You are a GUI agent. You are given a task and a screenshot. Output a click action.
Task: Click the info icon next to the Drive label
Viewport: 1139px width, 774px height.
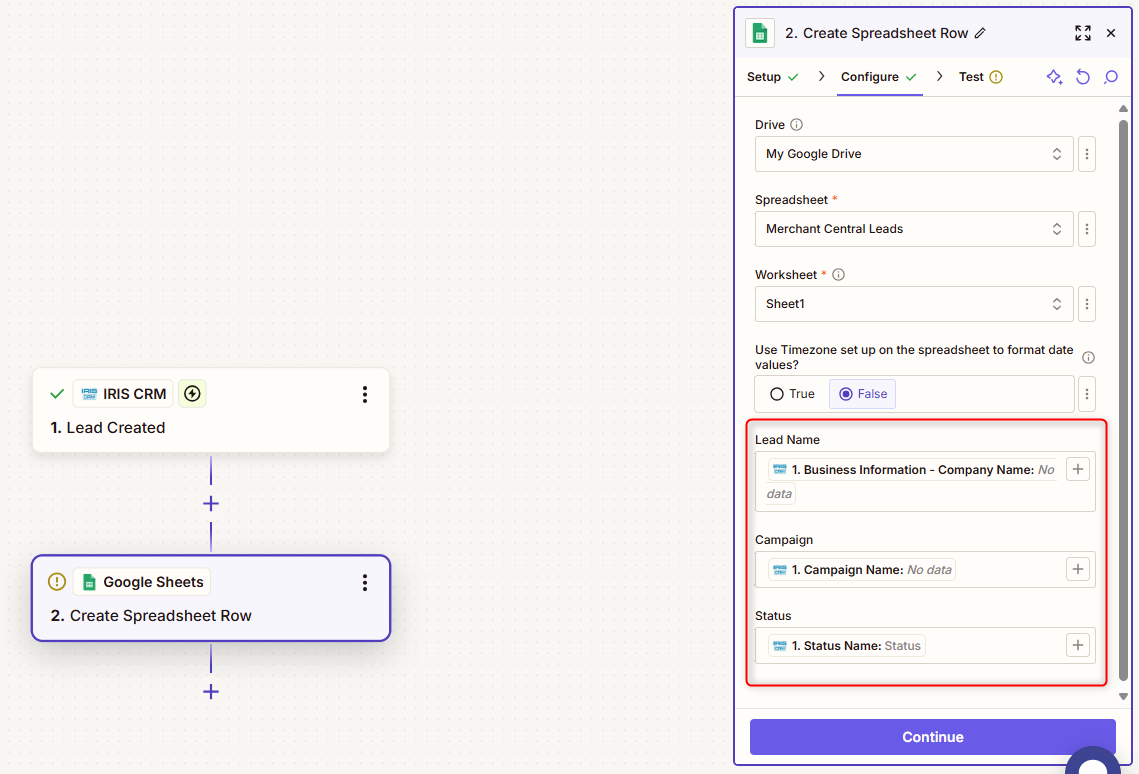point(796,125)
